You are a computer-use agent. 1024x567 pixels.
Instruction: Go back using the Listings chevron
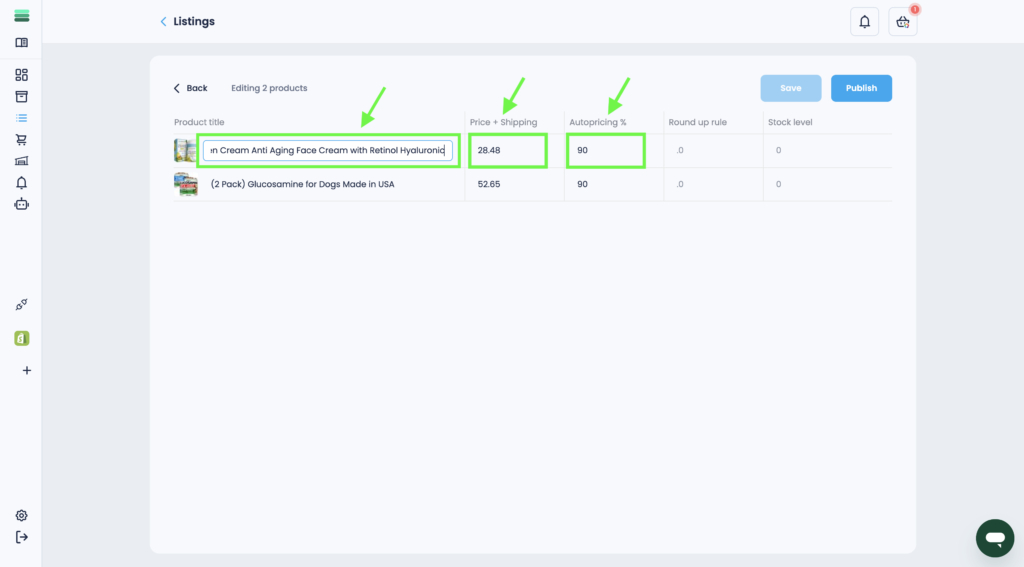164,22
